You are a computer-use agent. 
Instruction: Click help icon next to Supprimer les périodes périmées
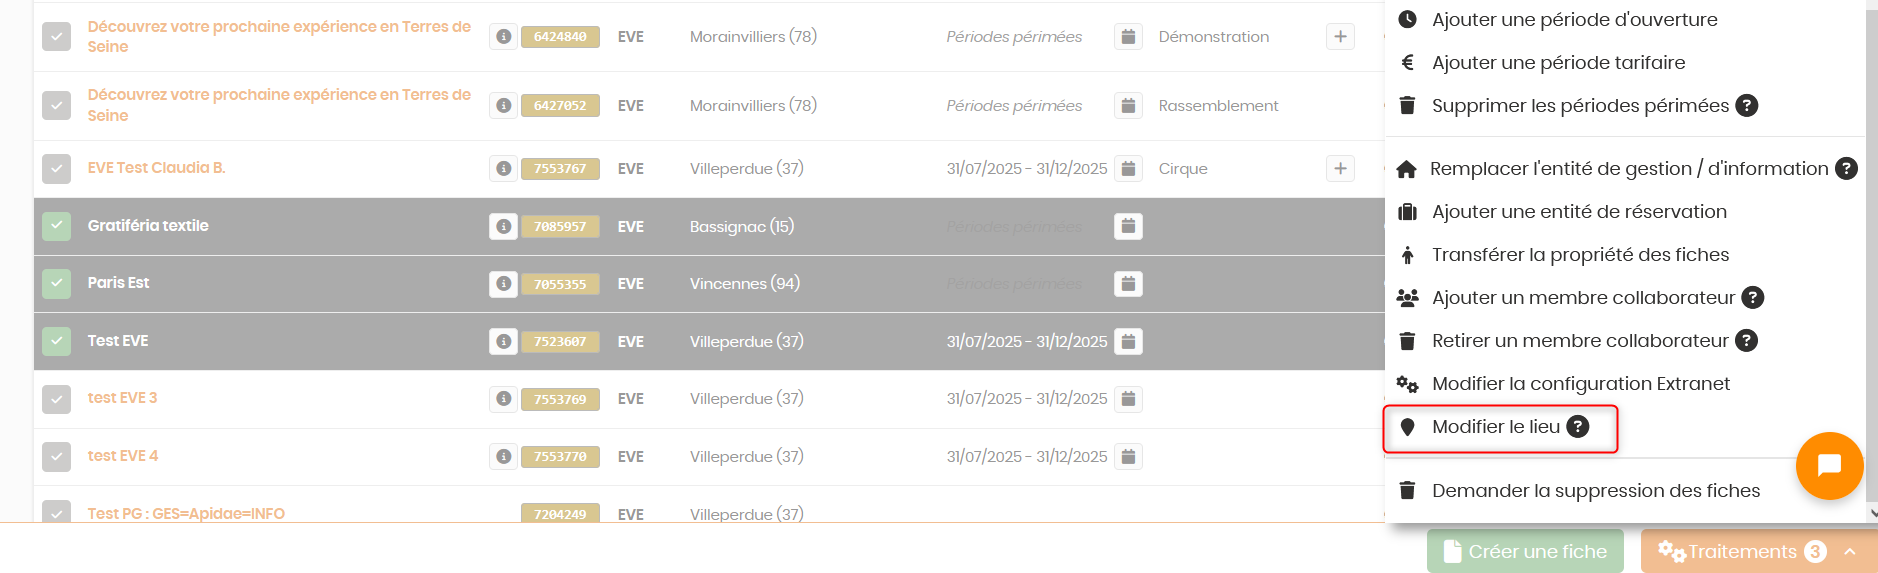click(1747, 105)
